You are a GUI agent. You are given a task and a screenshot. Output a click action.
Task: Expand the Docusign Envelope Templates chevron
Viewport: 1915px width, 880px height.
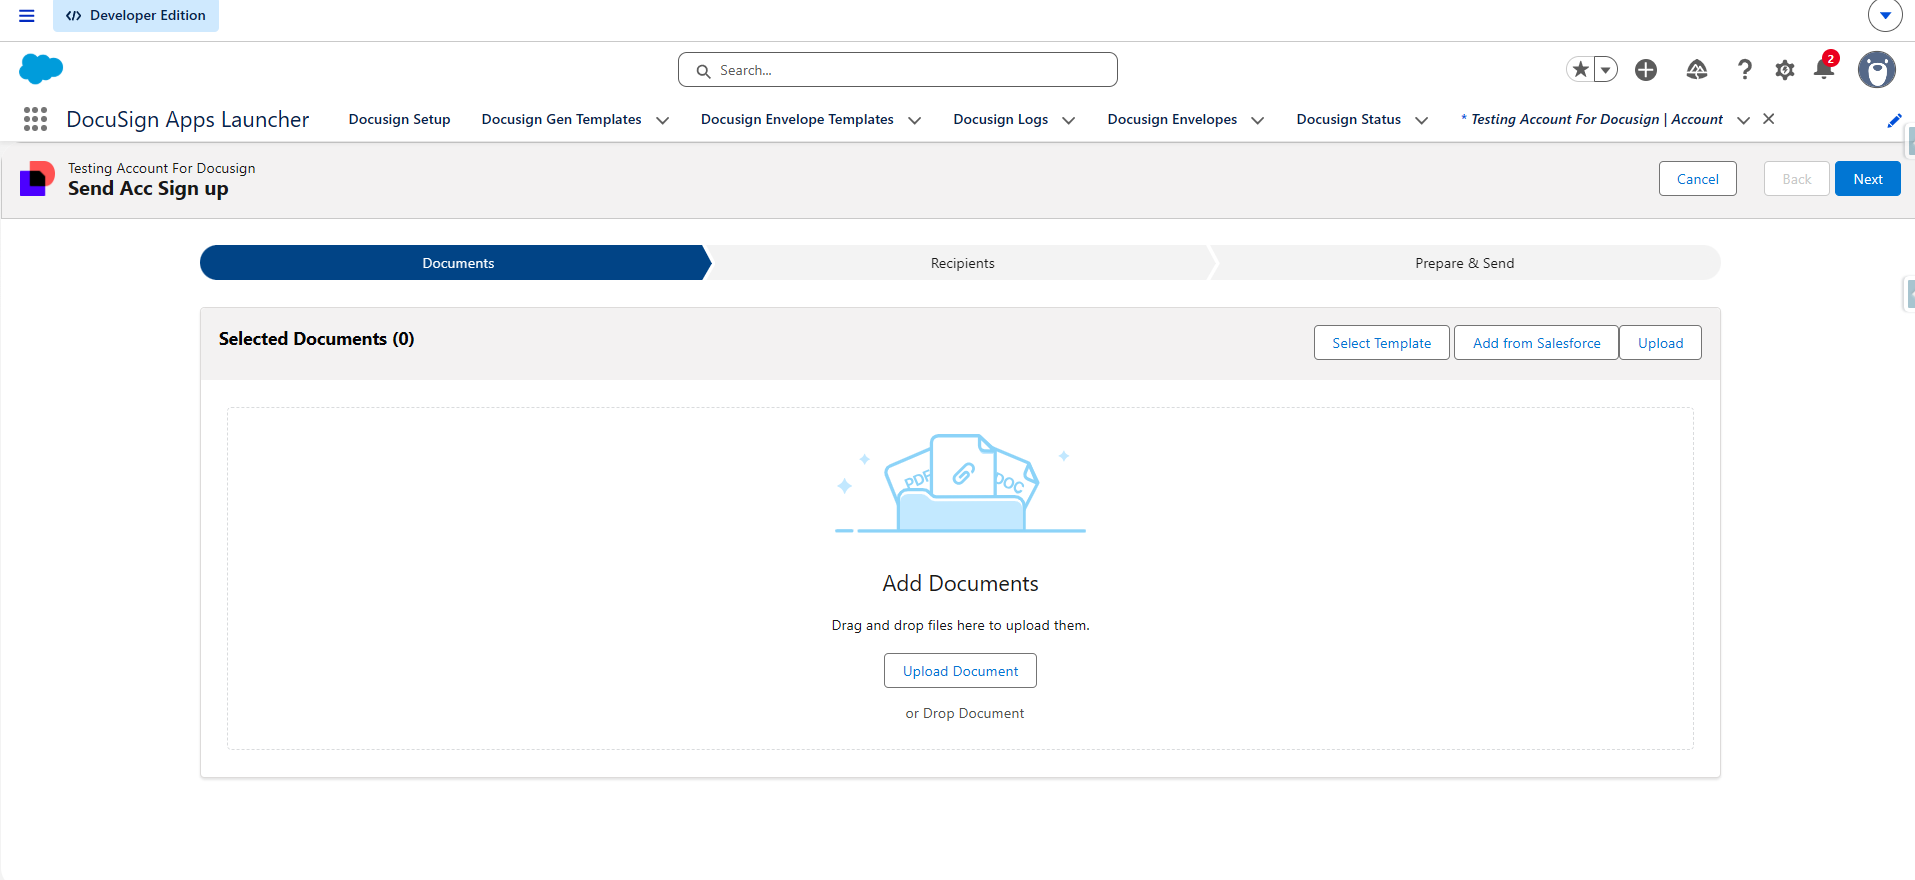(914, 120)
